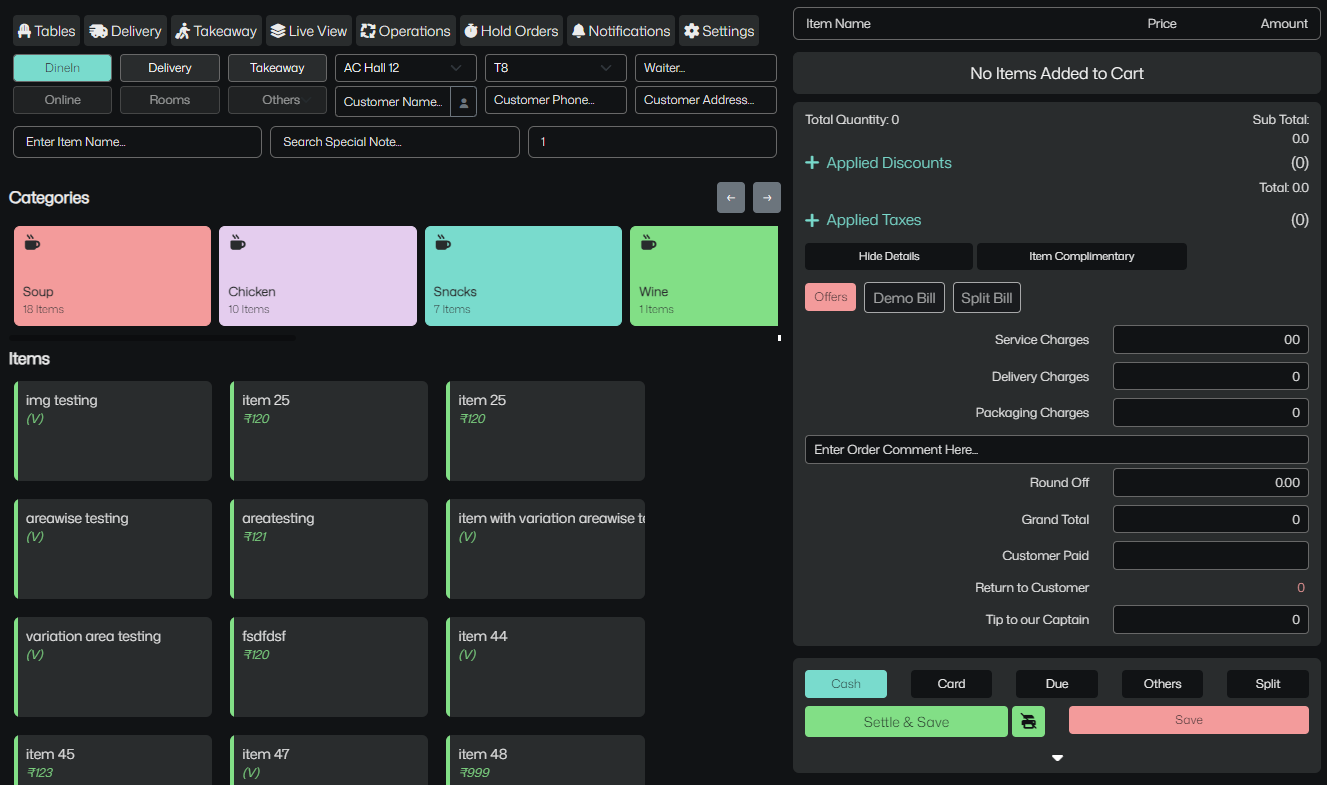Select the pink Soup category tile
Image resolution: width=1327 pixels, height=785 pixels.
pyautogui.click(x=112, y=276)
